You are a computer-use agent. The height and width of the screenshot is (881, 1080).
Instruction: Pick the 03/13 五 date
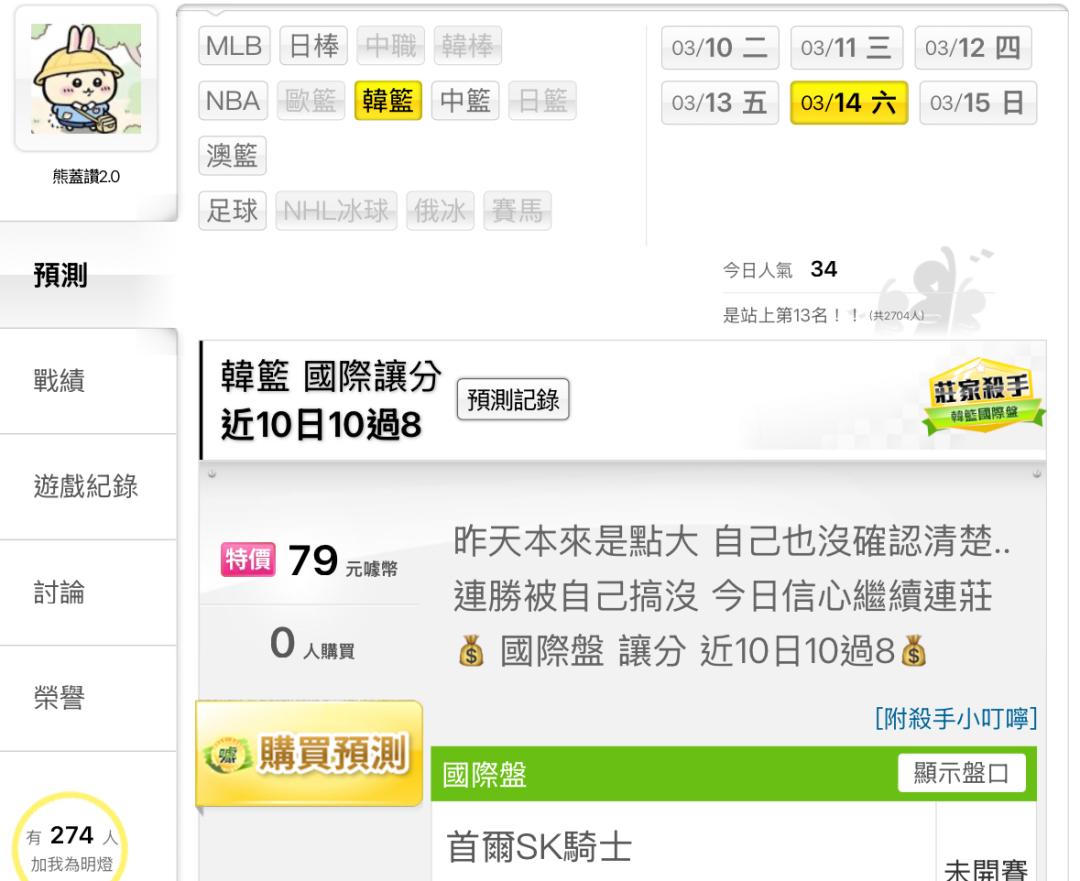pyautogui.click(x=720, y=103)
